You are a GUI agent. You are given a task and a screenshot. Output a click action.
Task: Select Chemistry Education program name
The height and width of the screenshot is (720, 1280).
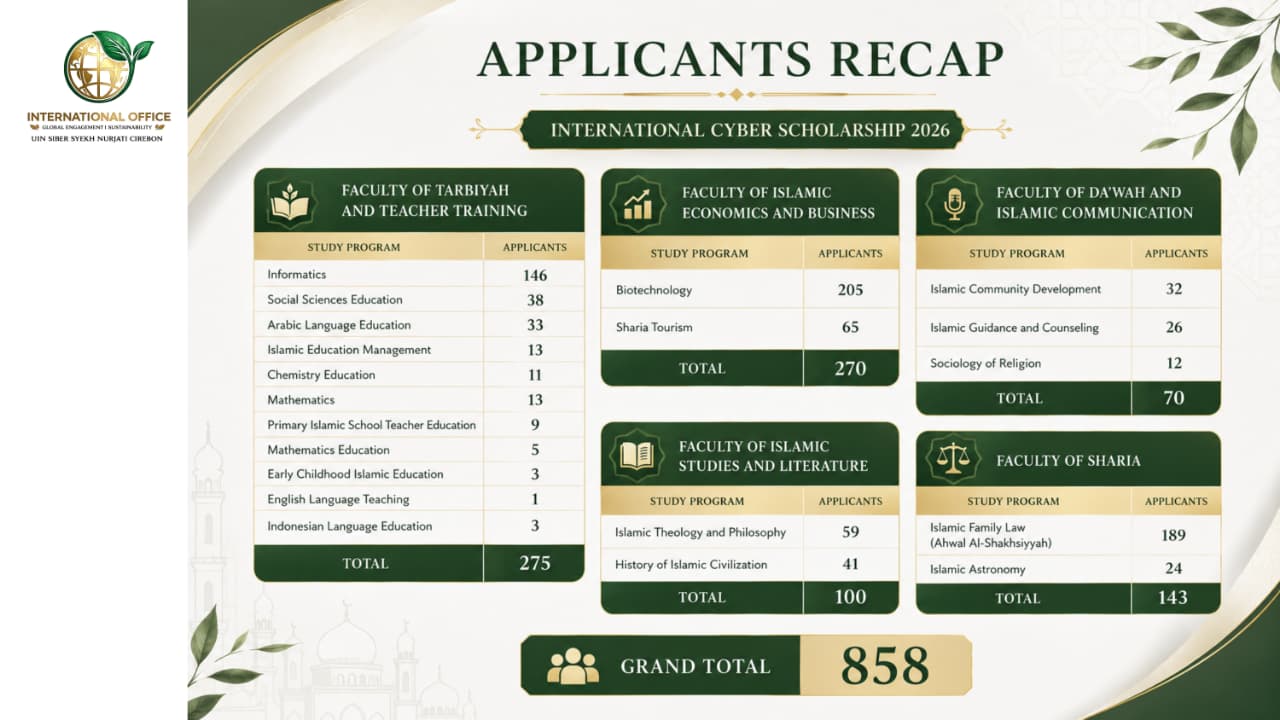pos(321,375)
